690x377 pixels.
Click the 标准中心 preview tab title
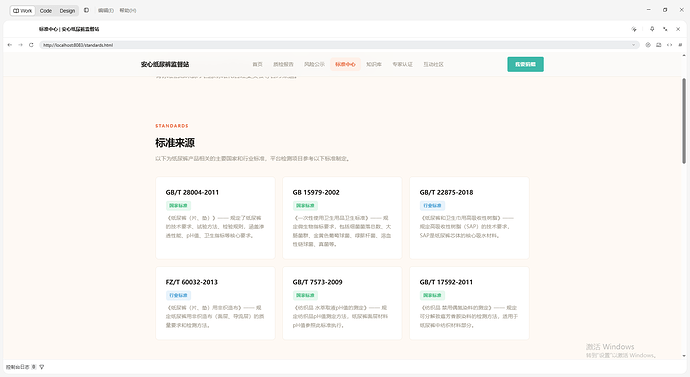[x=69, y=29]
